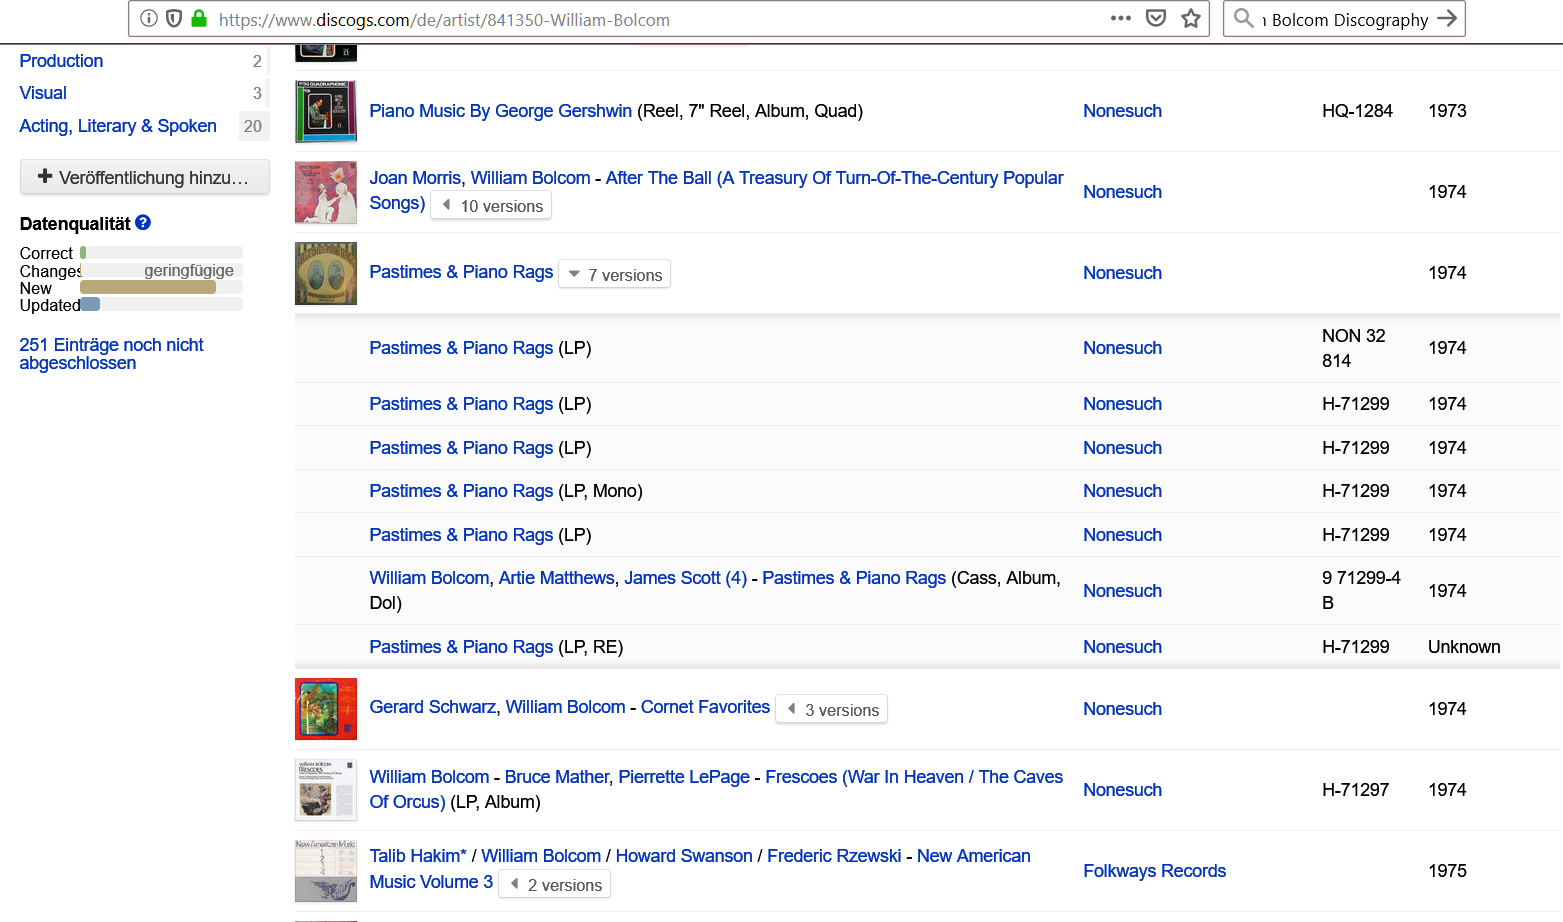Click the Veröffentlichung hinzufügen button
Image resolution: width=1563 pixels, height=922 pixels.
point(145,177)
